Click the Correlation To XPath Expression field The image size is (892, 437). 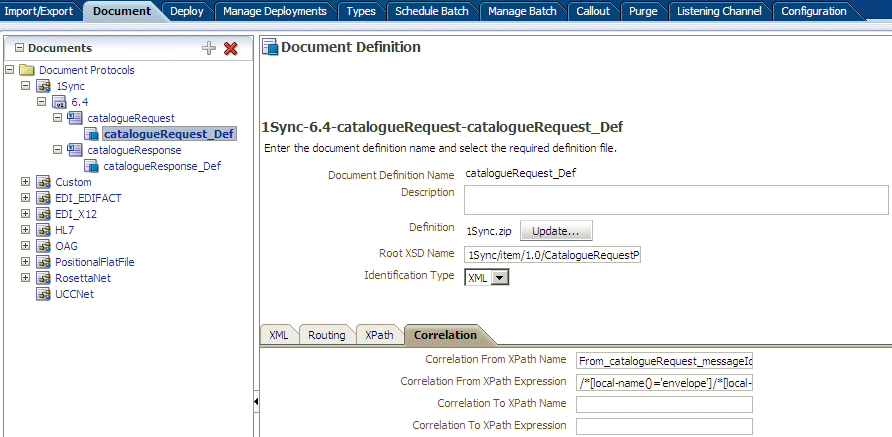[664, 426]
